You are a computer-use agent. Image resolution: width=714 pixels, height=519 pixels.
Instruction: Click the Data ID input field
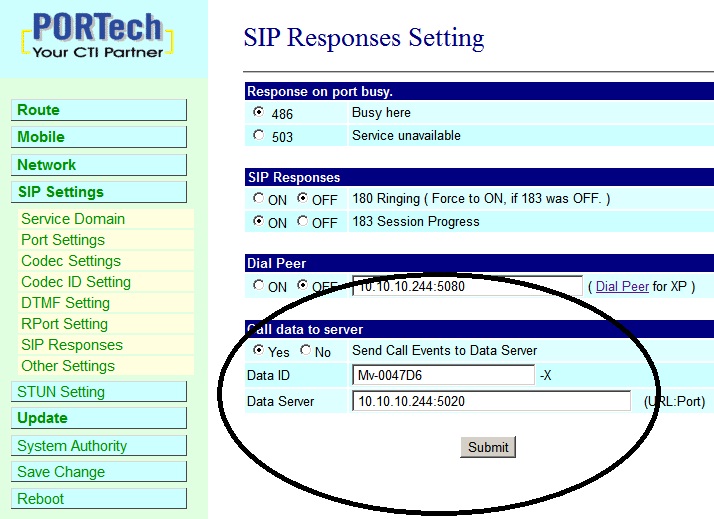pos(444,375)
